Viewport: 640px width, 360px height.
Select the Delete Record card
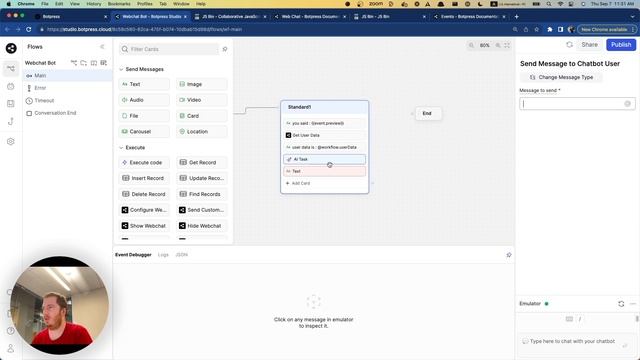(x=144, y=194)
